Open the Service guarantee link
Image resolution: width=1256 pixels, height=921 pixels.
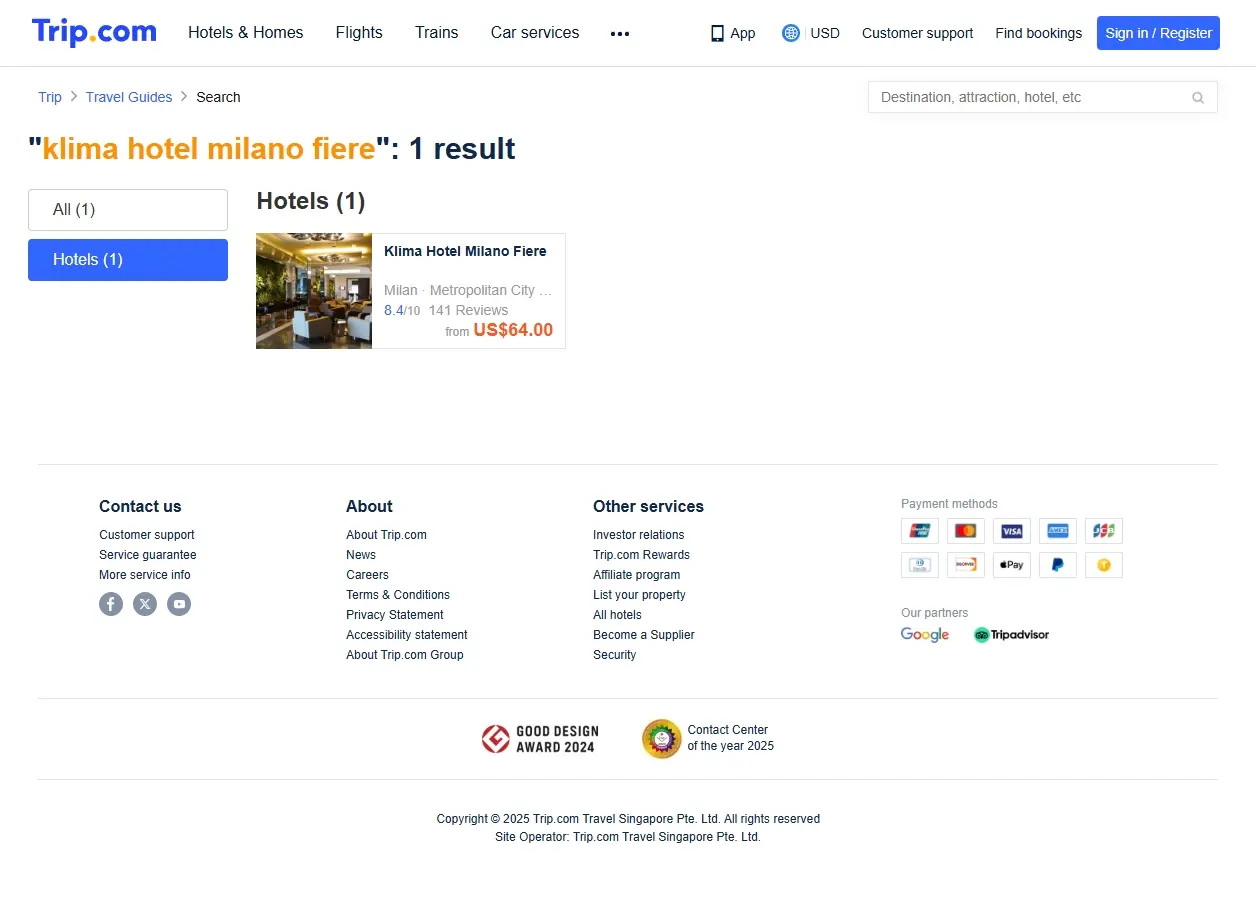click(x=148, y=555)
